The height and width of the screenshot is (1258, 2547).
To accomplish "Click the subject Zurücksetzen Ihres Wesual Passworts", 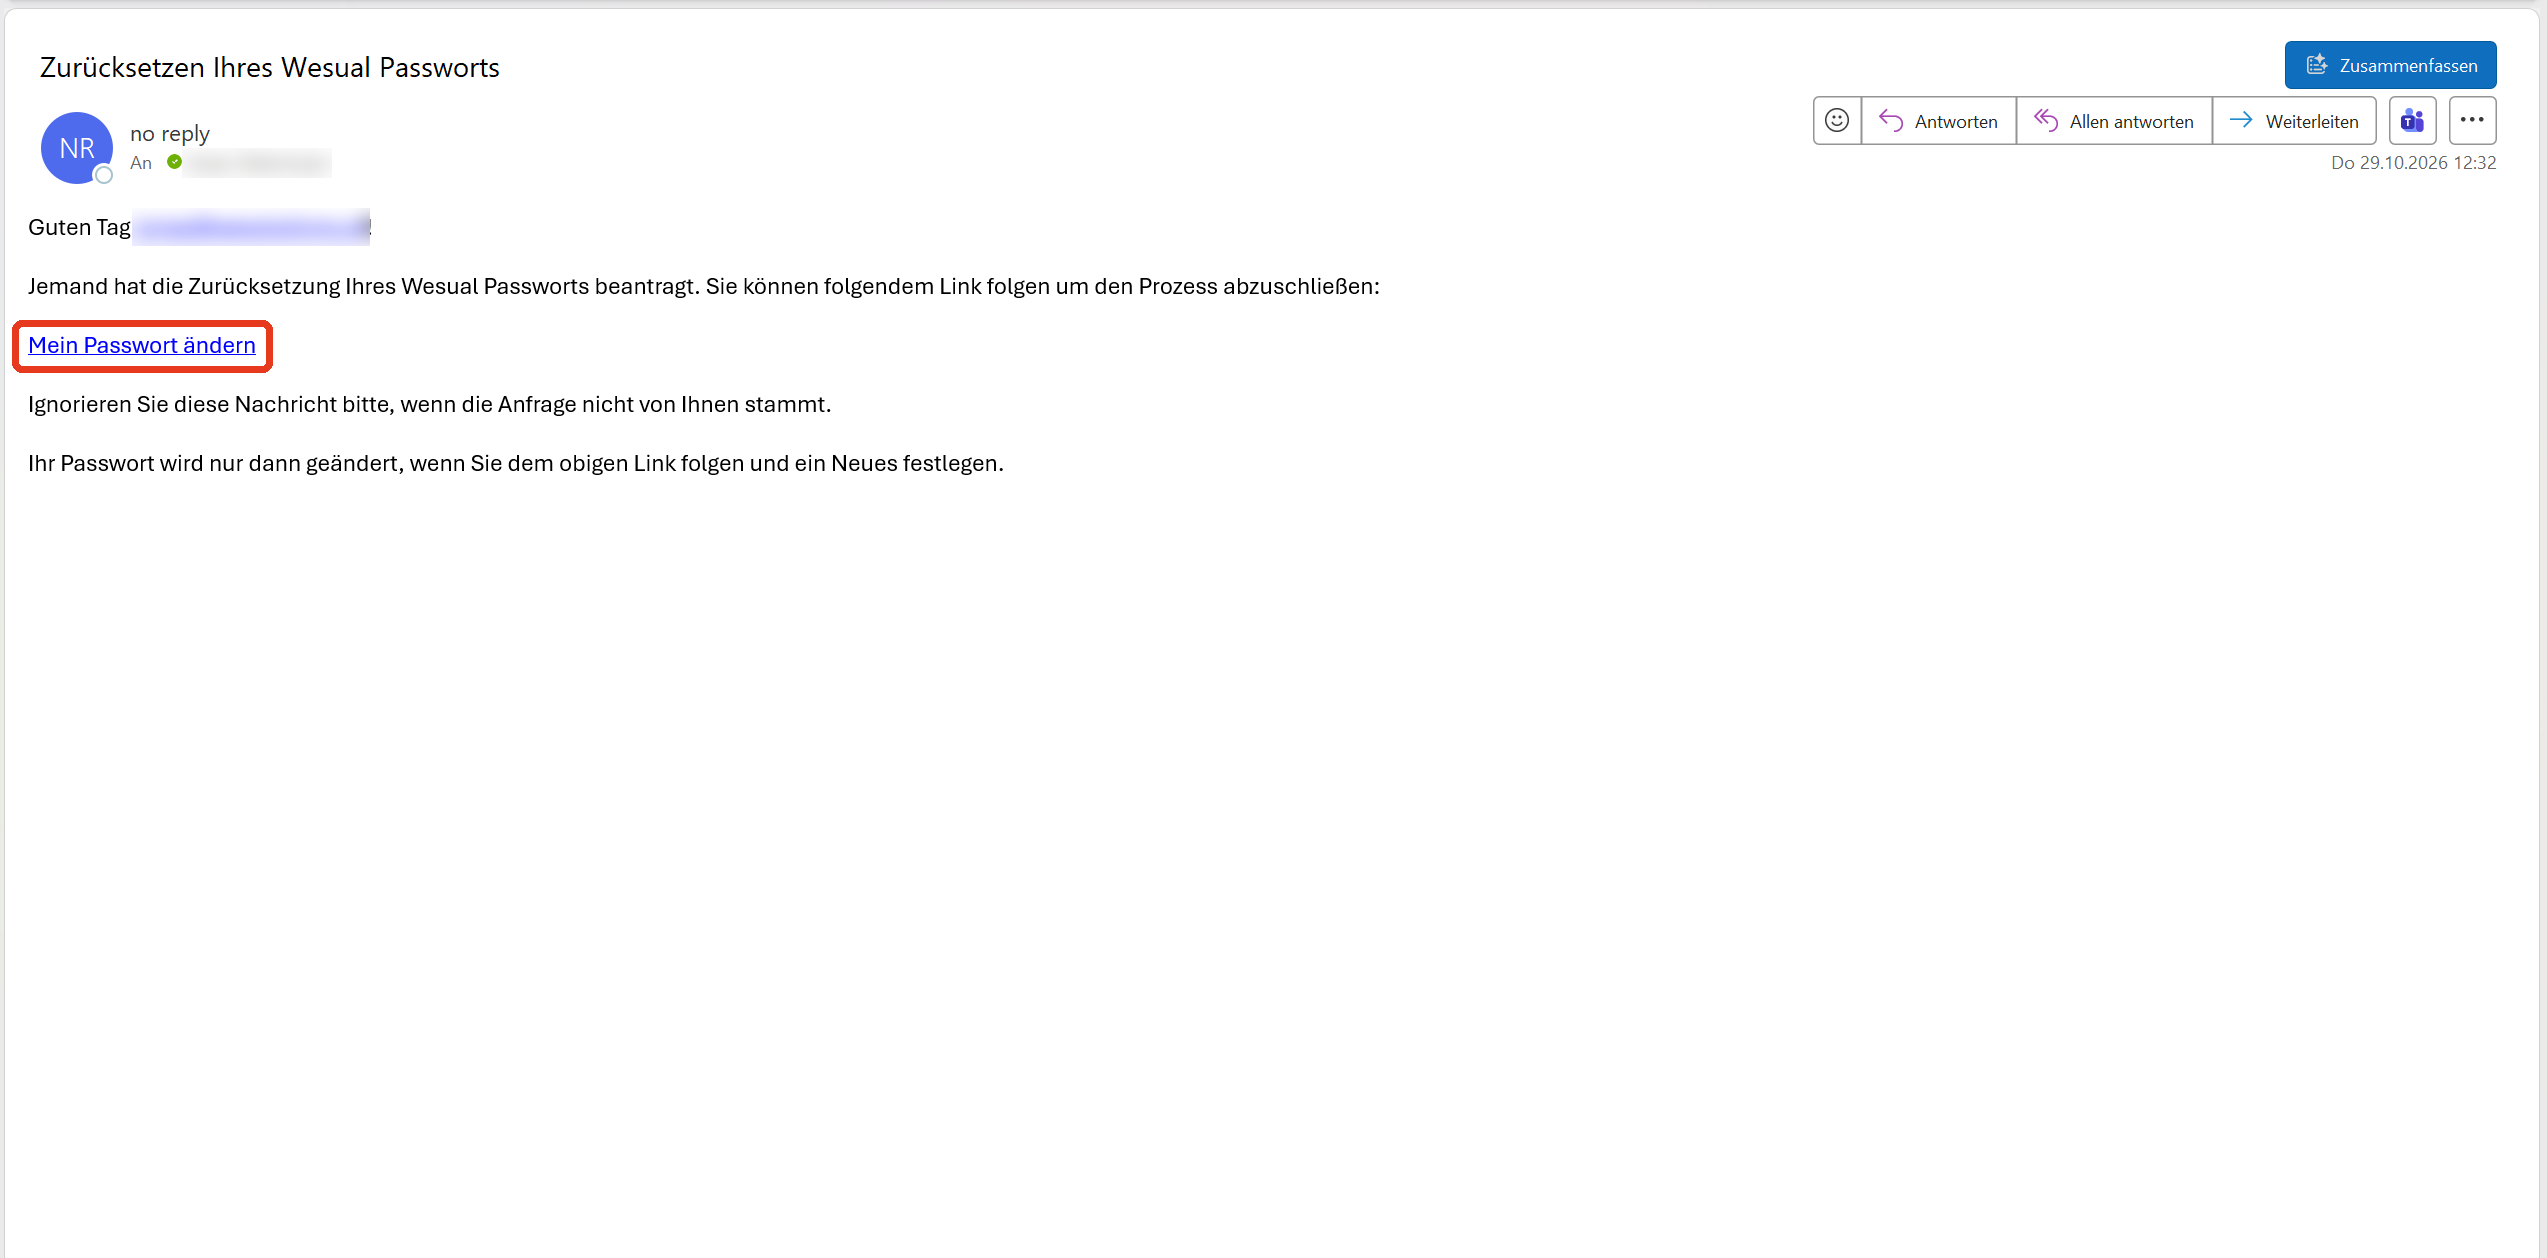I will 270,67.
